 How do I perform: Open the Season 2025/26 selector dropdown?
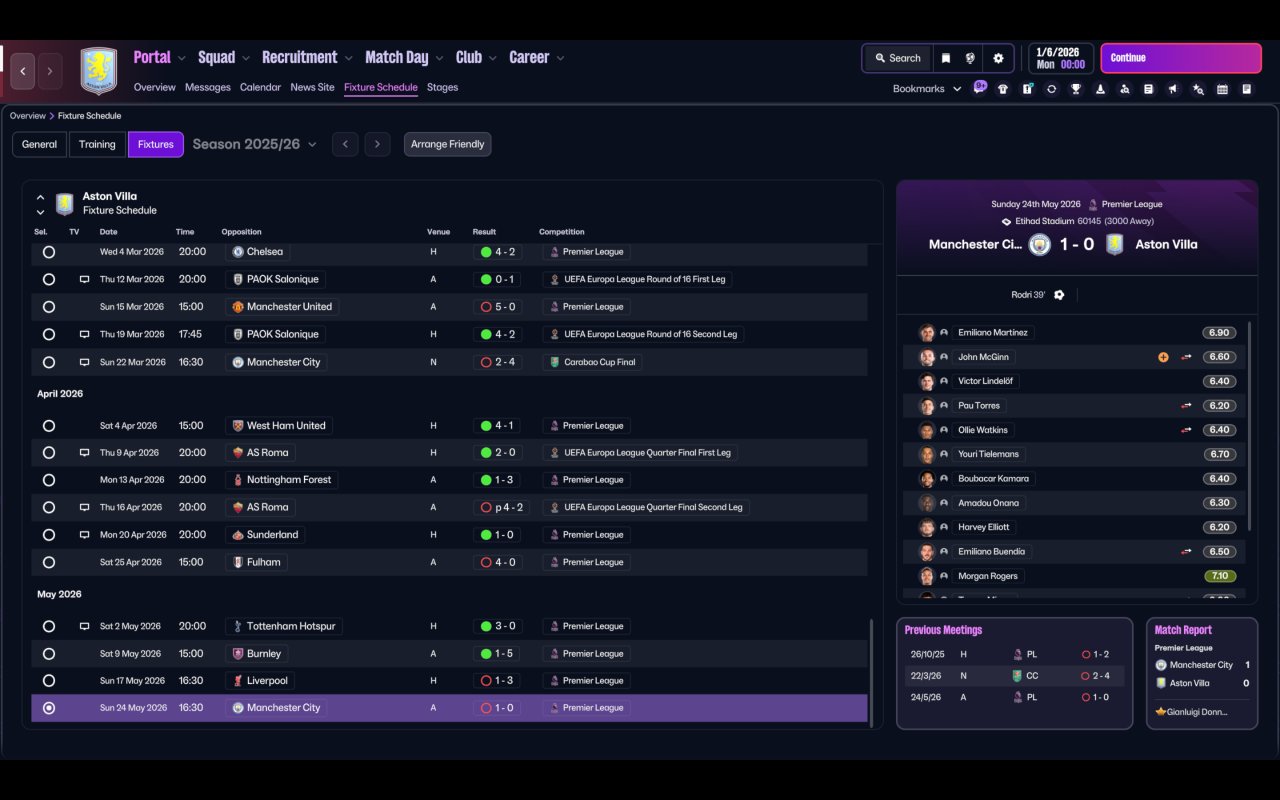254,144
